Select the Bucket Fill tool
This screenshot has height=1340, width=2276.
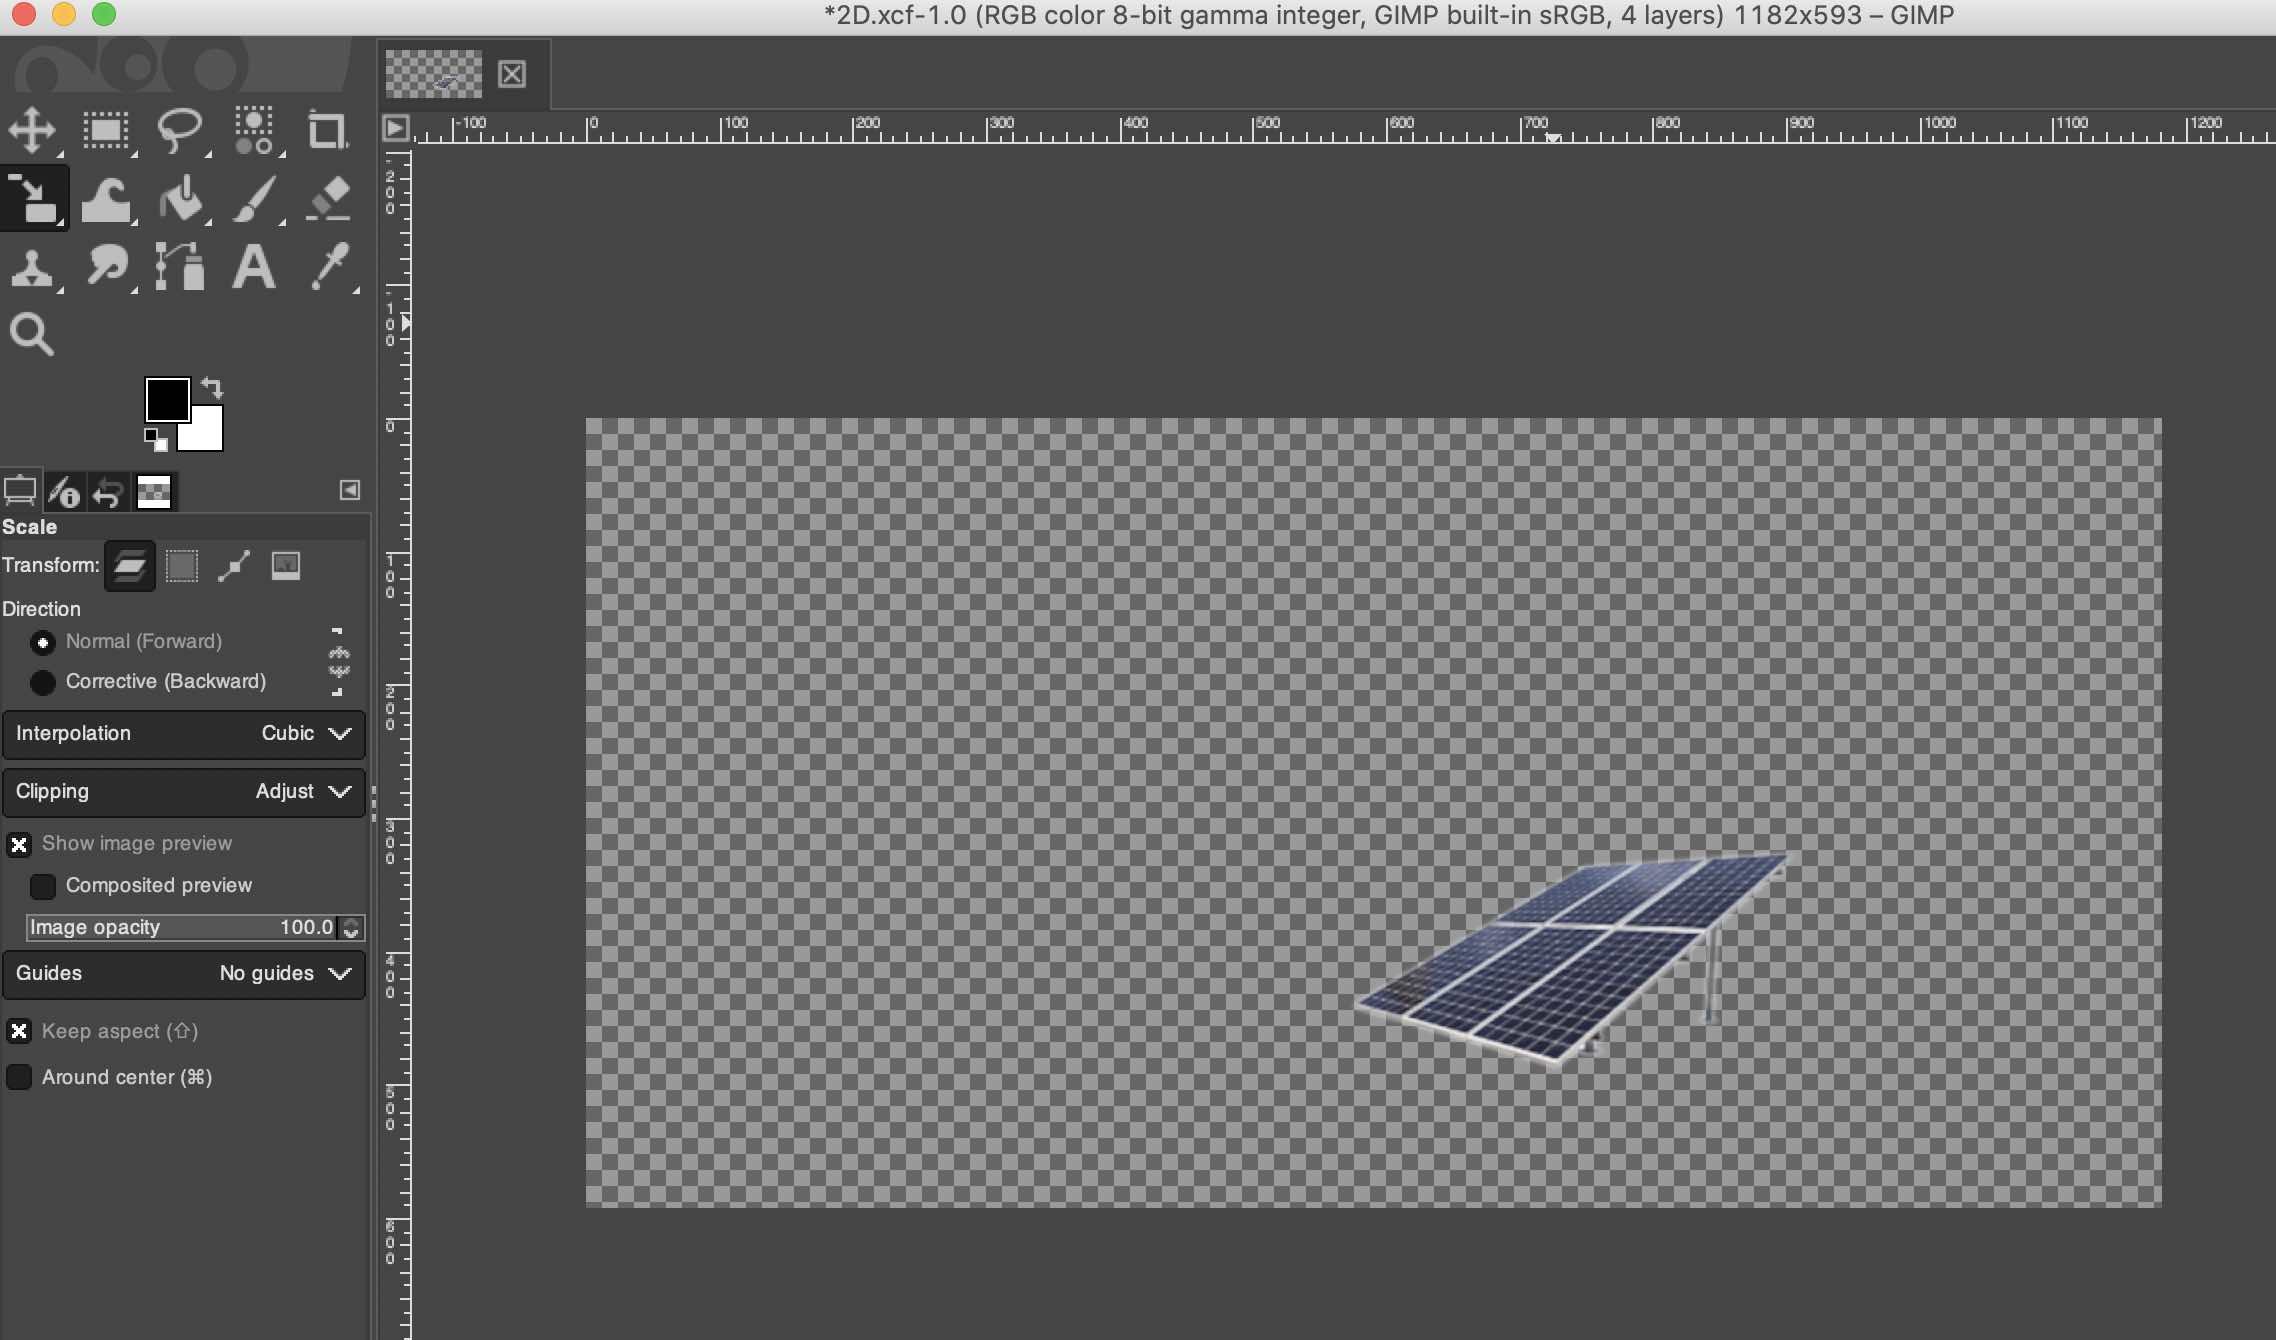coord(181,199)
